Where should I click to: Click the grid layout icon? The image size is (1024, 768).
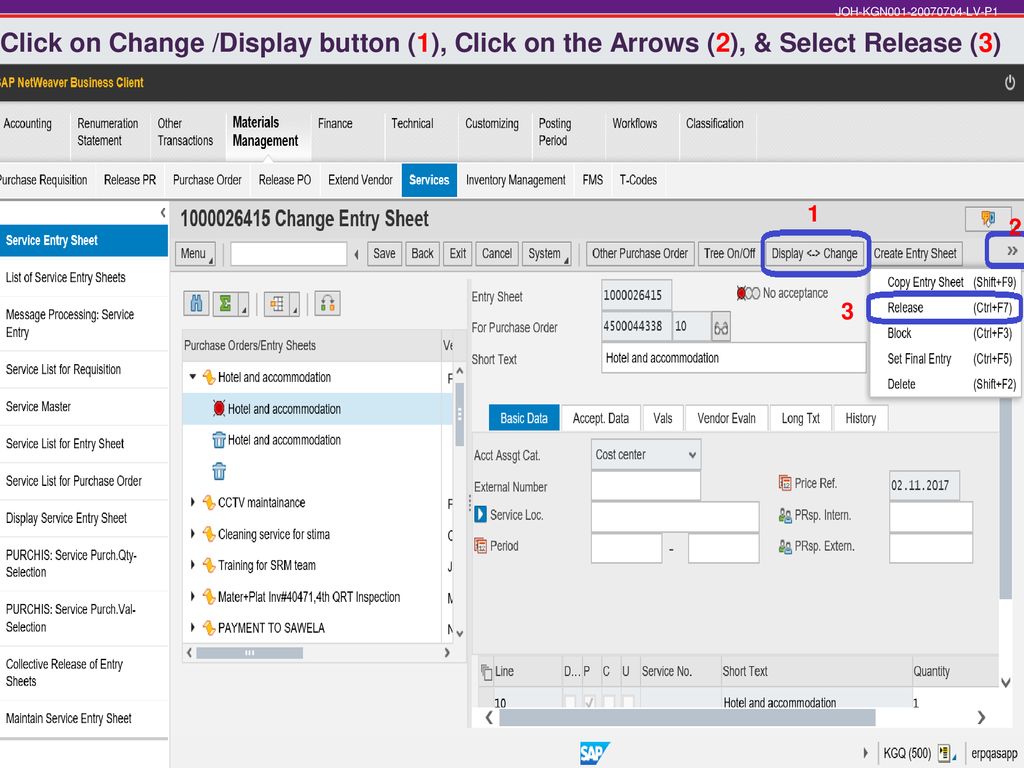click(x=278, y=304)
